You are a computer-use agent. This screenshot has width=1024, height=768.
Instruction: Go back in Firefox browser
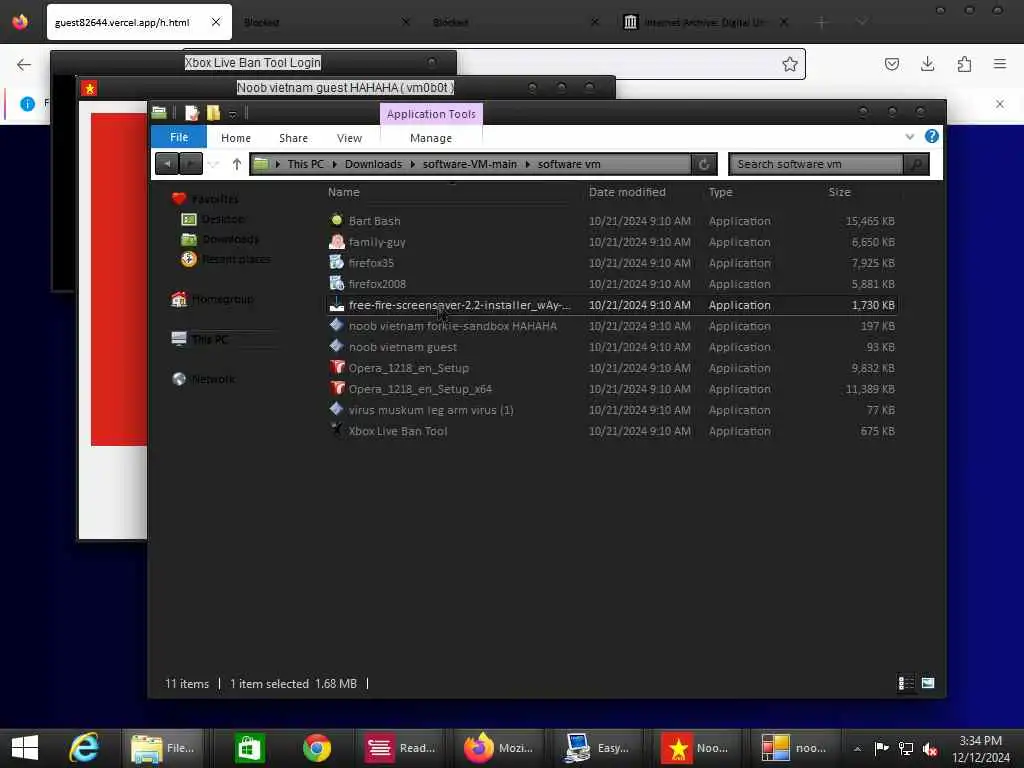click(24, 64)
